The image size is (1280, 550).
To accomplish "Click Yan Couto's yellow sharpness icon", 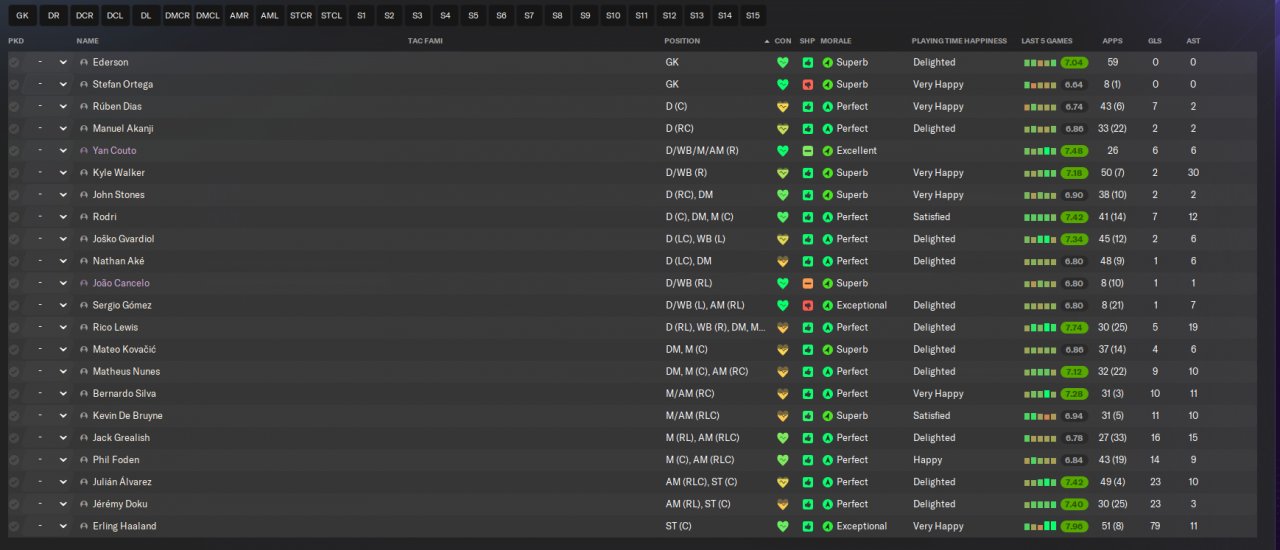I will (808, 150).
